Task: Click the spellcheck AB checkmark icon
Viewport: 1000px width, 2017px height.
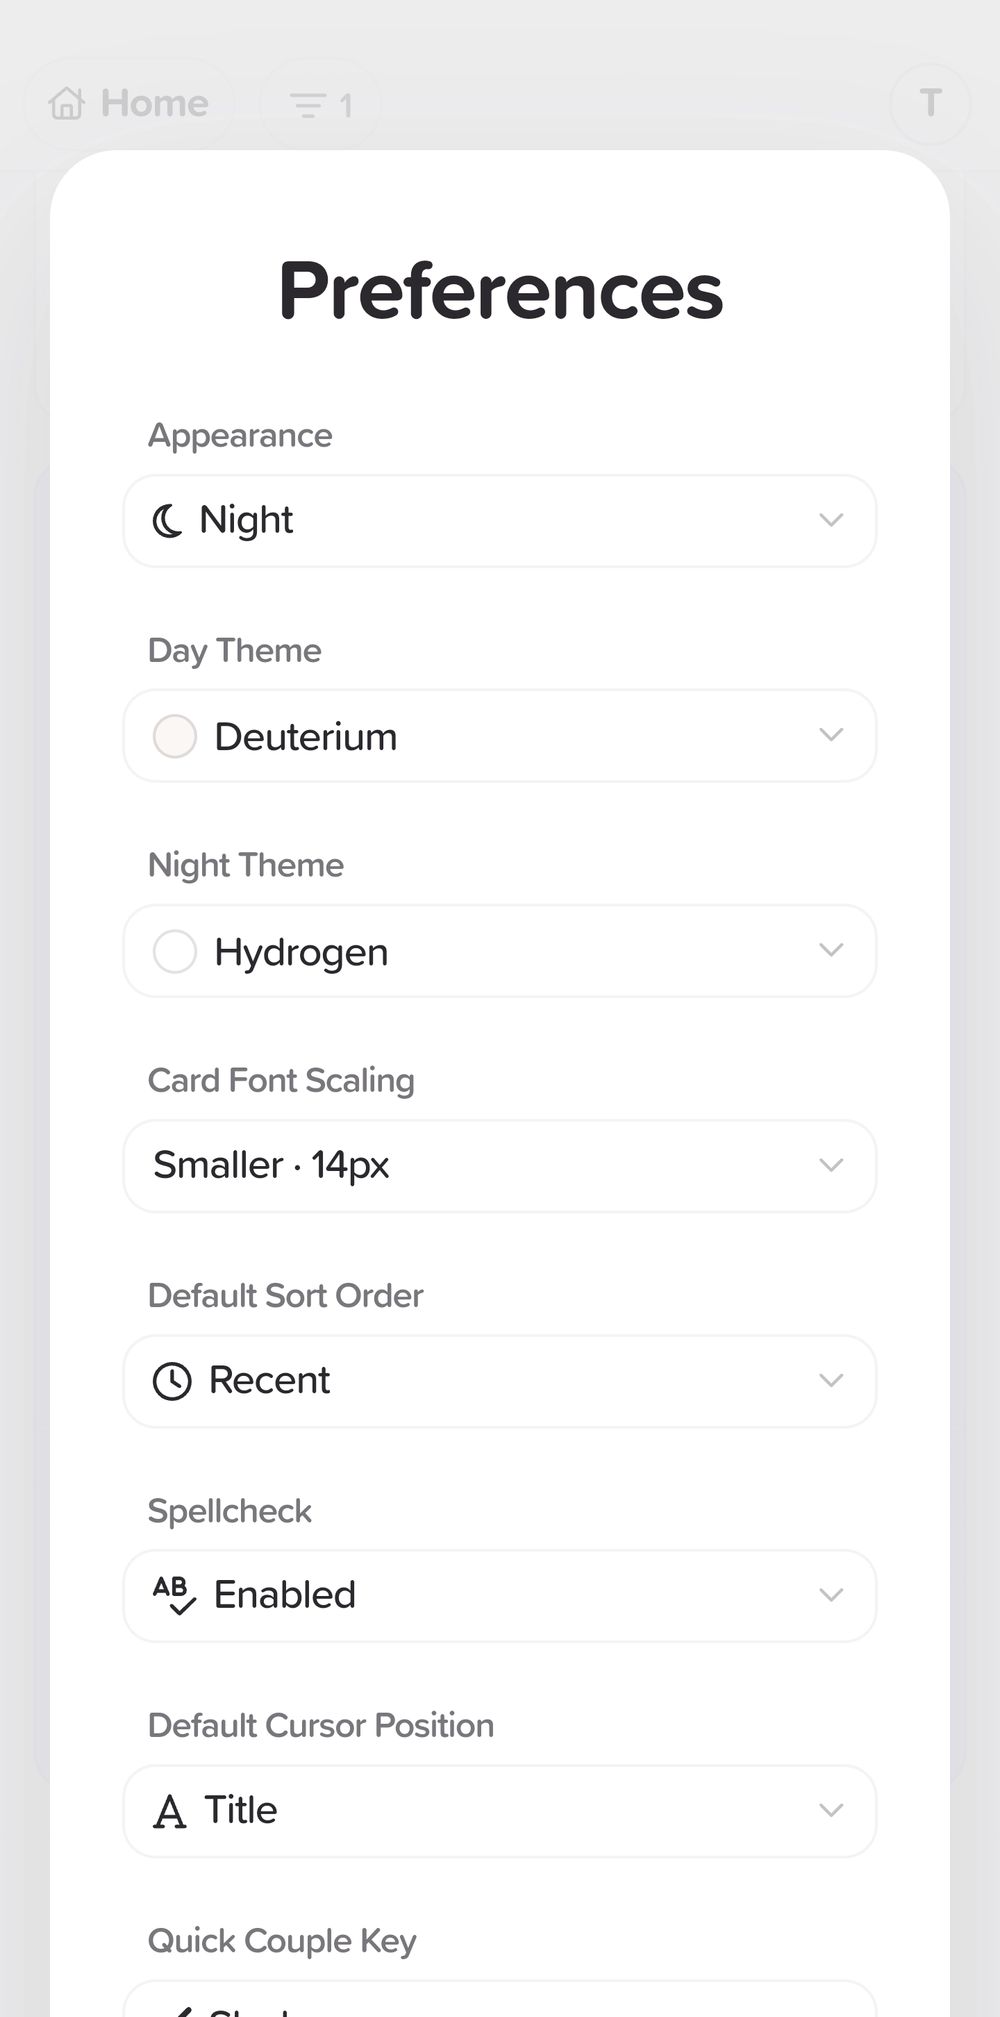Action: [174, 1595]
